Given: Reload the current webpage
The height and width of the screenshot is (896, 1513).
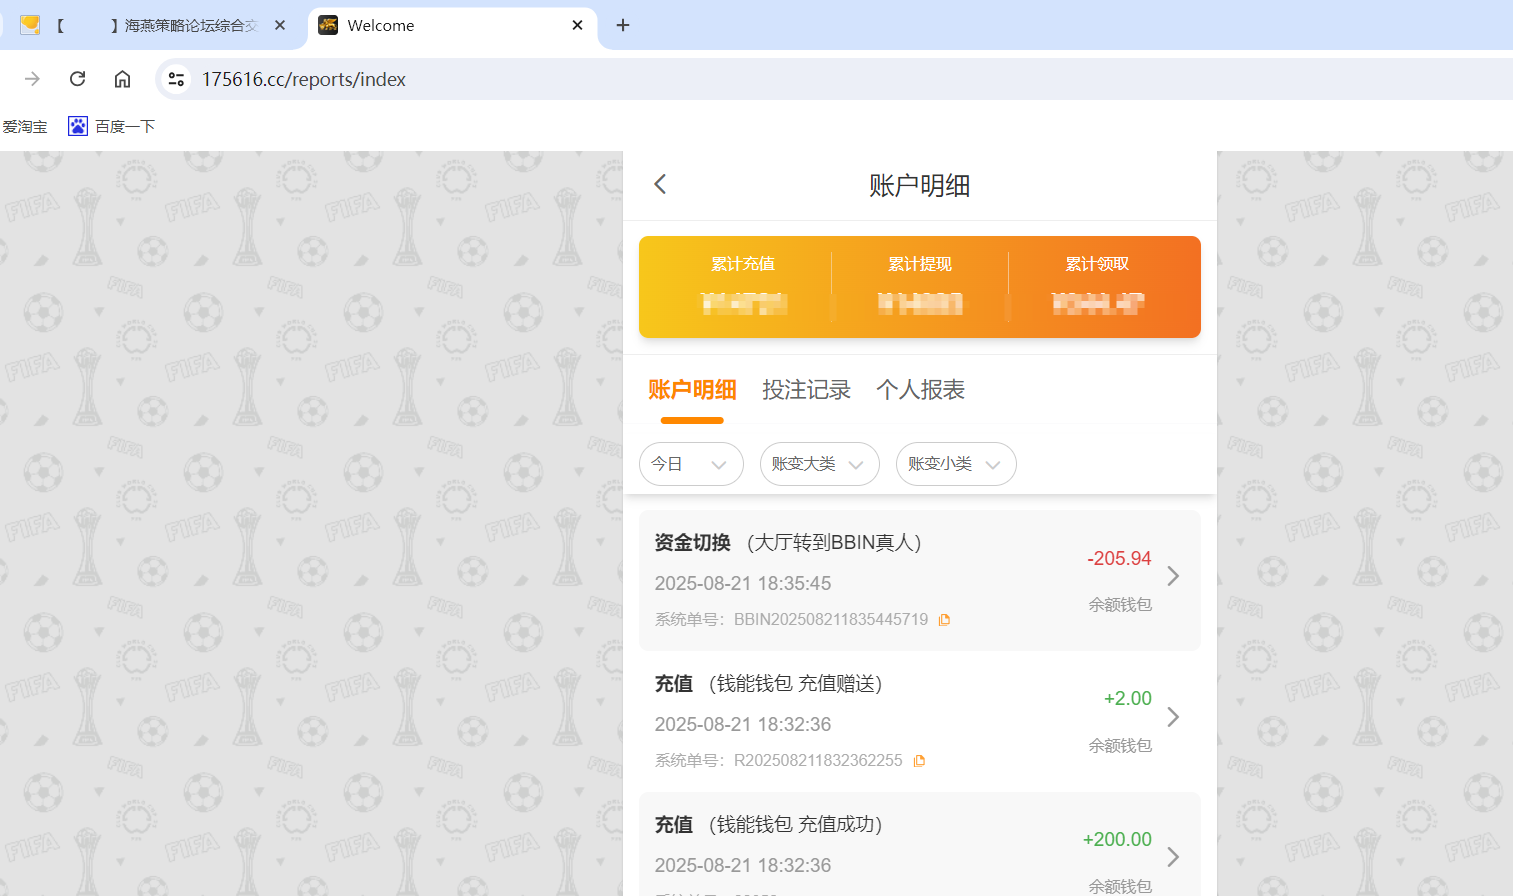Looking at the screenshot, I should click(77, 78).
